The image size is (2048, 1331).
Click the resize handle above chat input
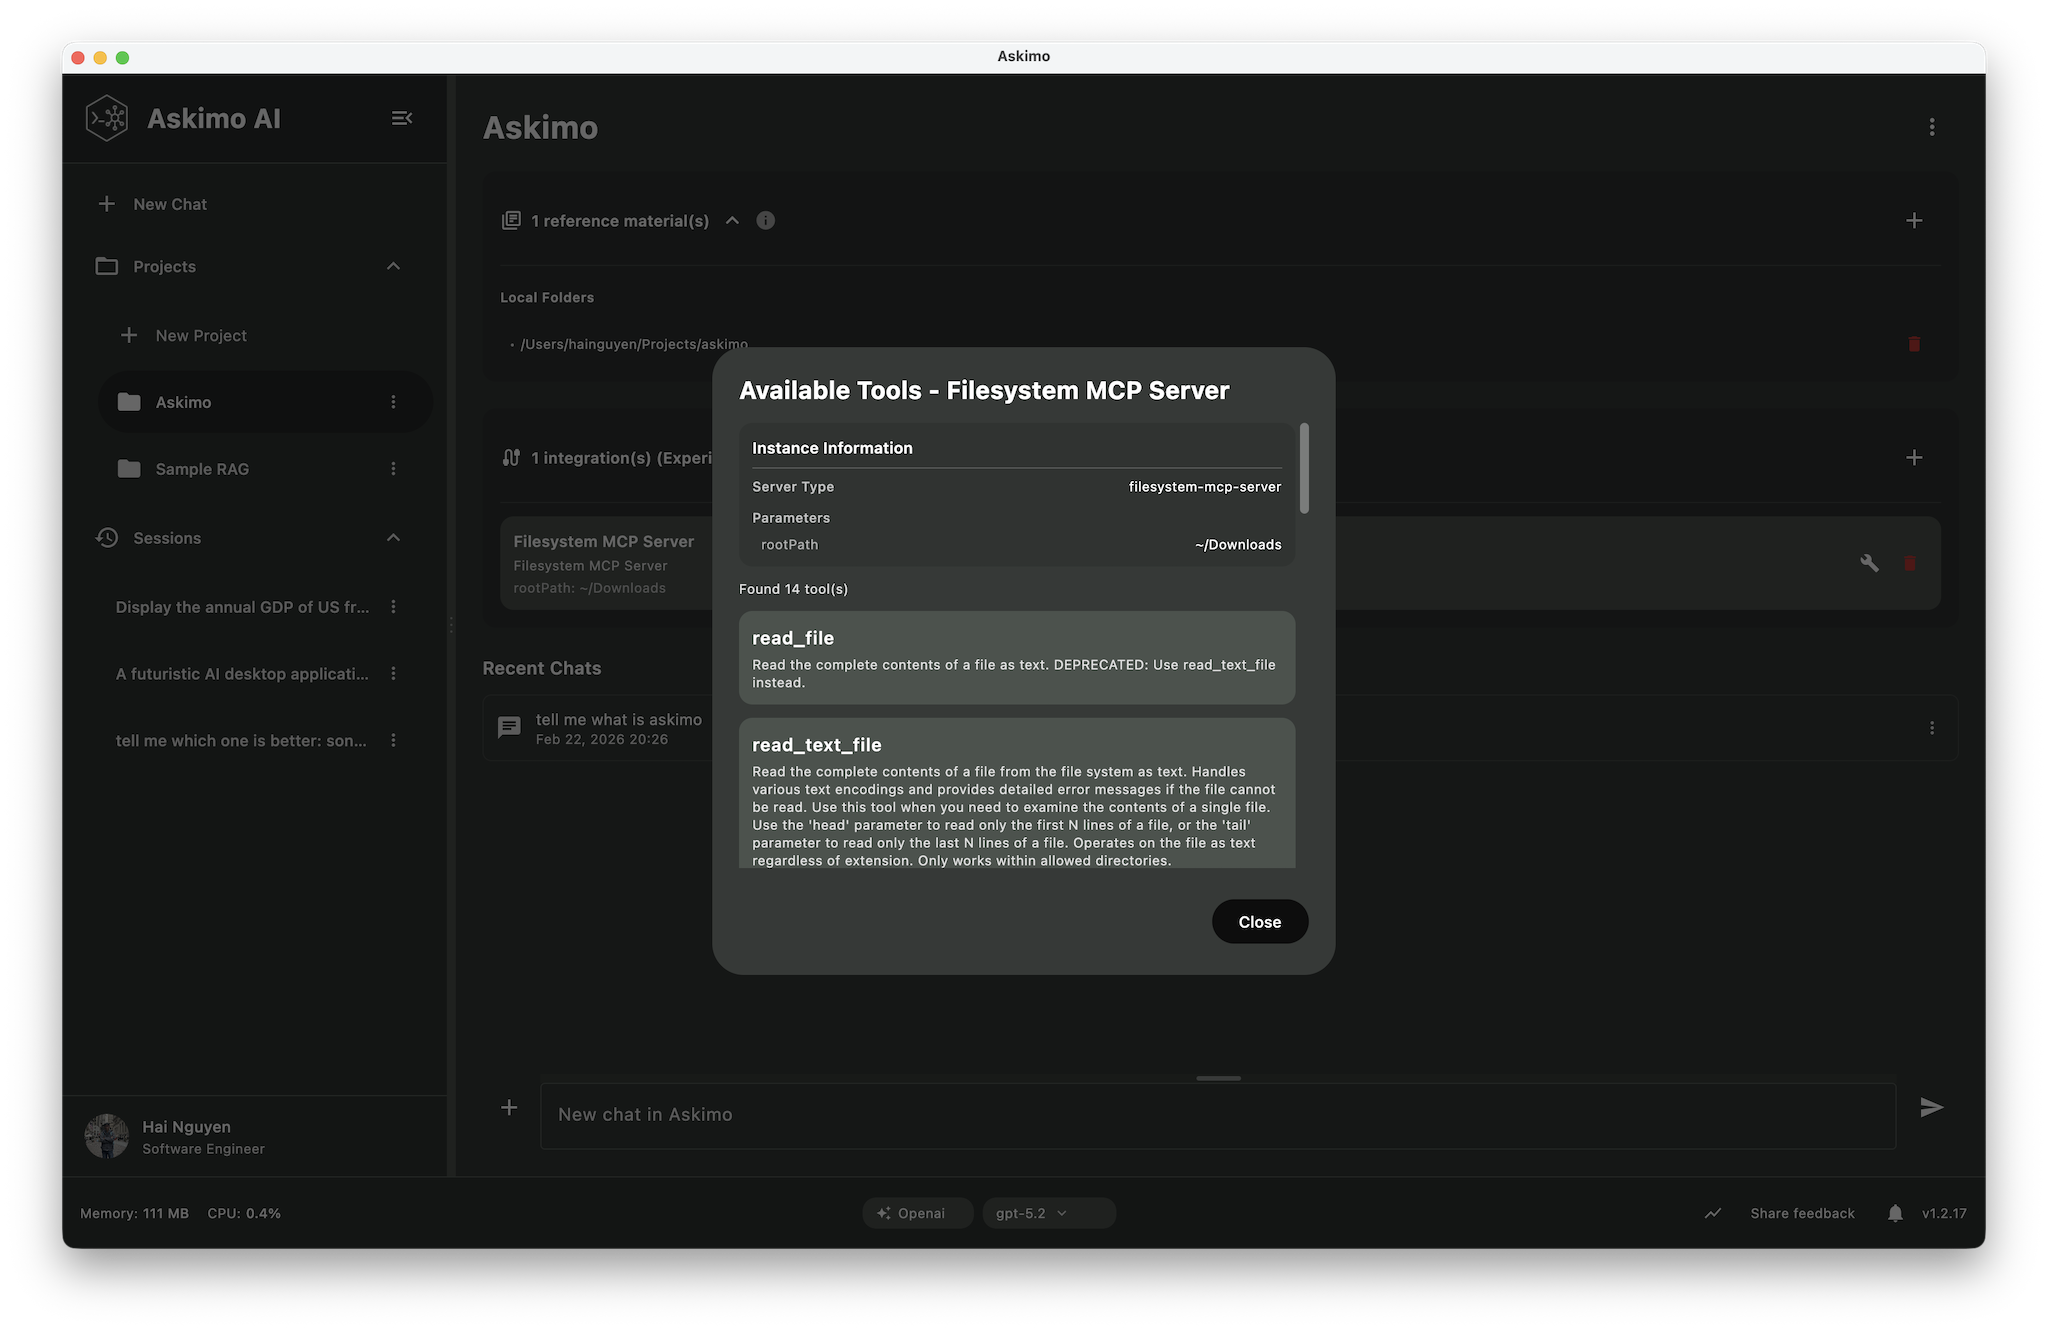pyautogui.click(x=1218, y=1078)
